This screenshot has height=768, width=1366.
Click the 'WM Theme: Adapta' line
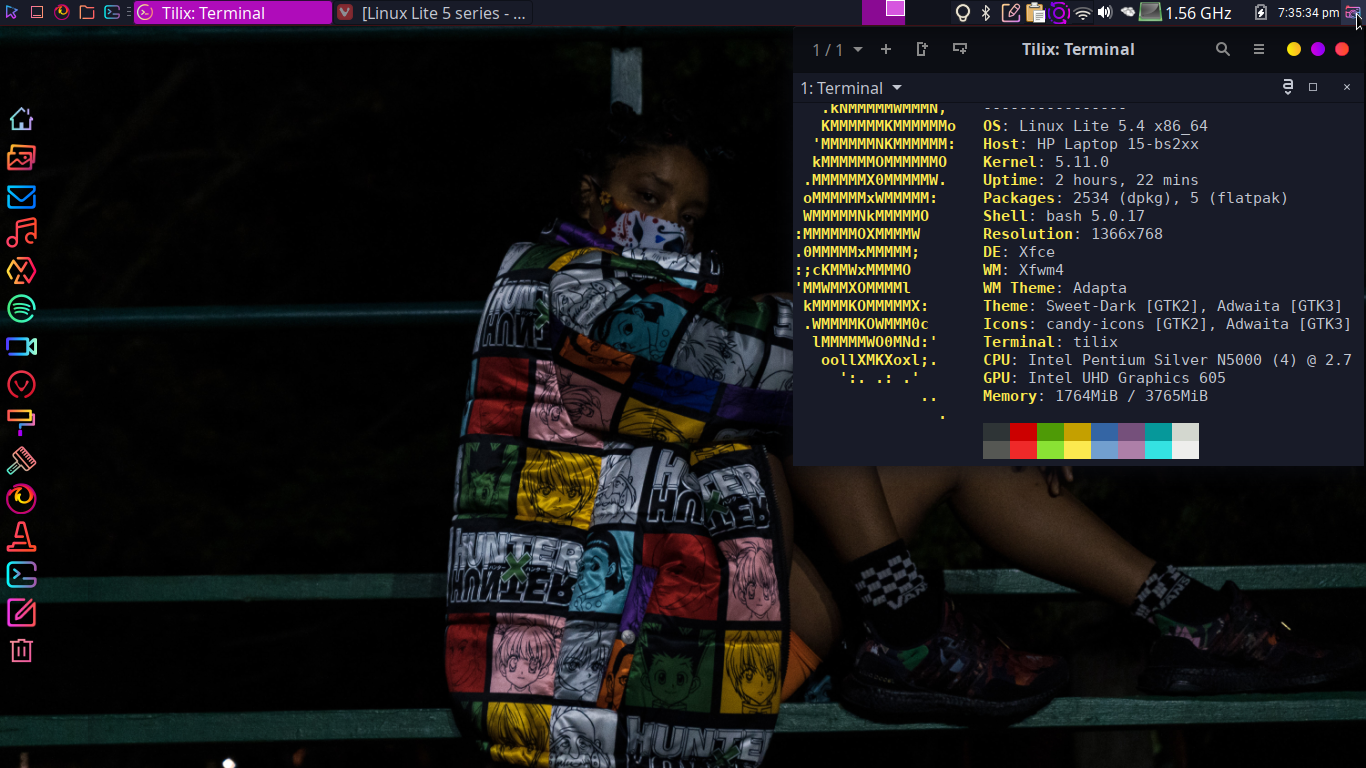[x=1055, y=288]
